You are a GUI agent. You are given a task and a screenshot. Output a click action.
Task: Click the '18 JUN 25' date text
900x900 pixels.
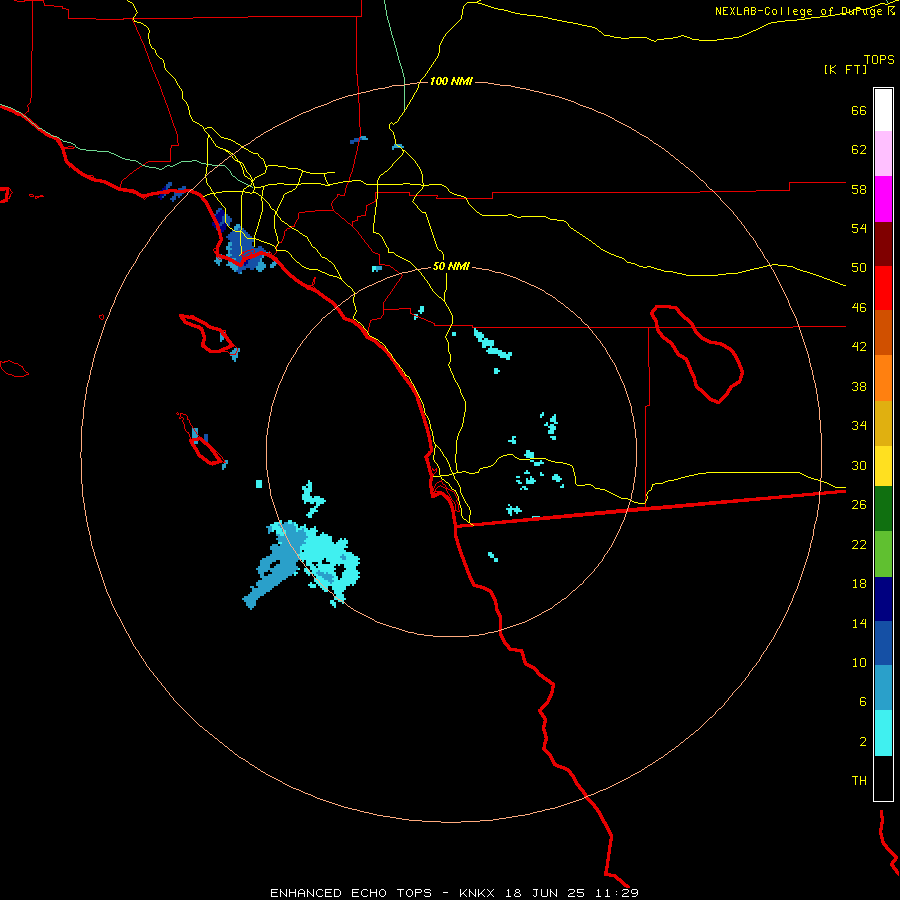(x=545, y=893)
